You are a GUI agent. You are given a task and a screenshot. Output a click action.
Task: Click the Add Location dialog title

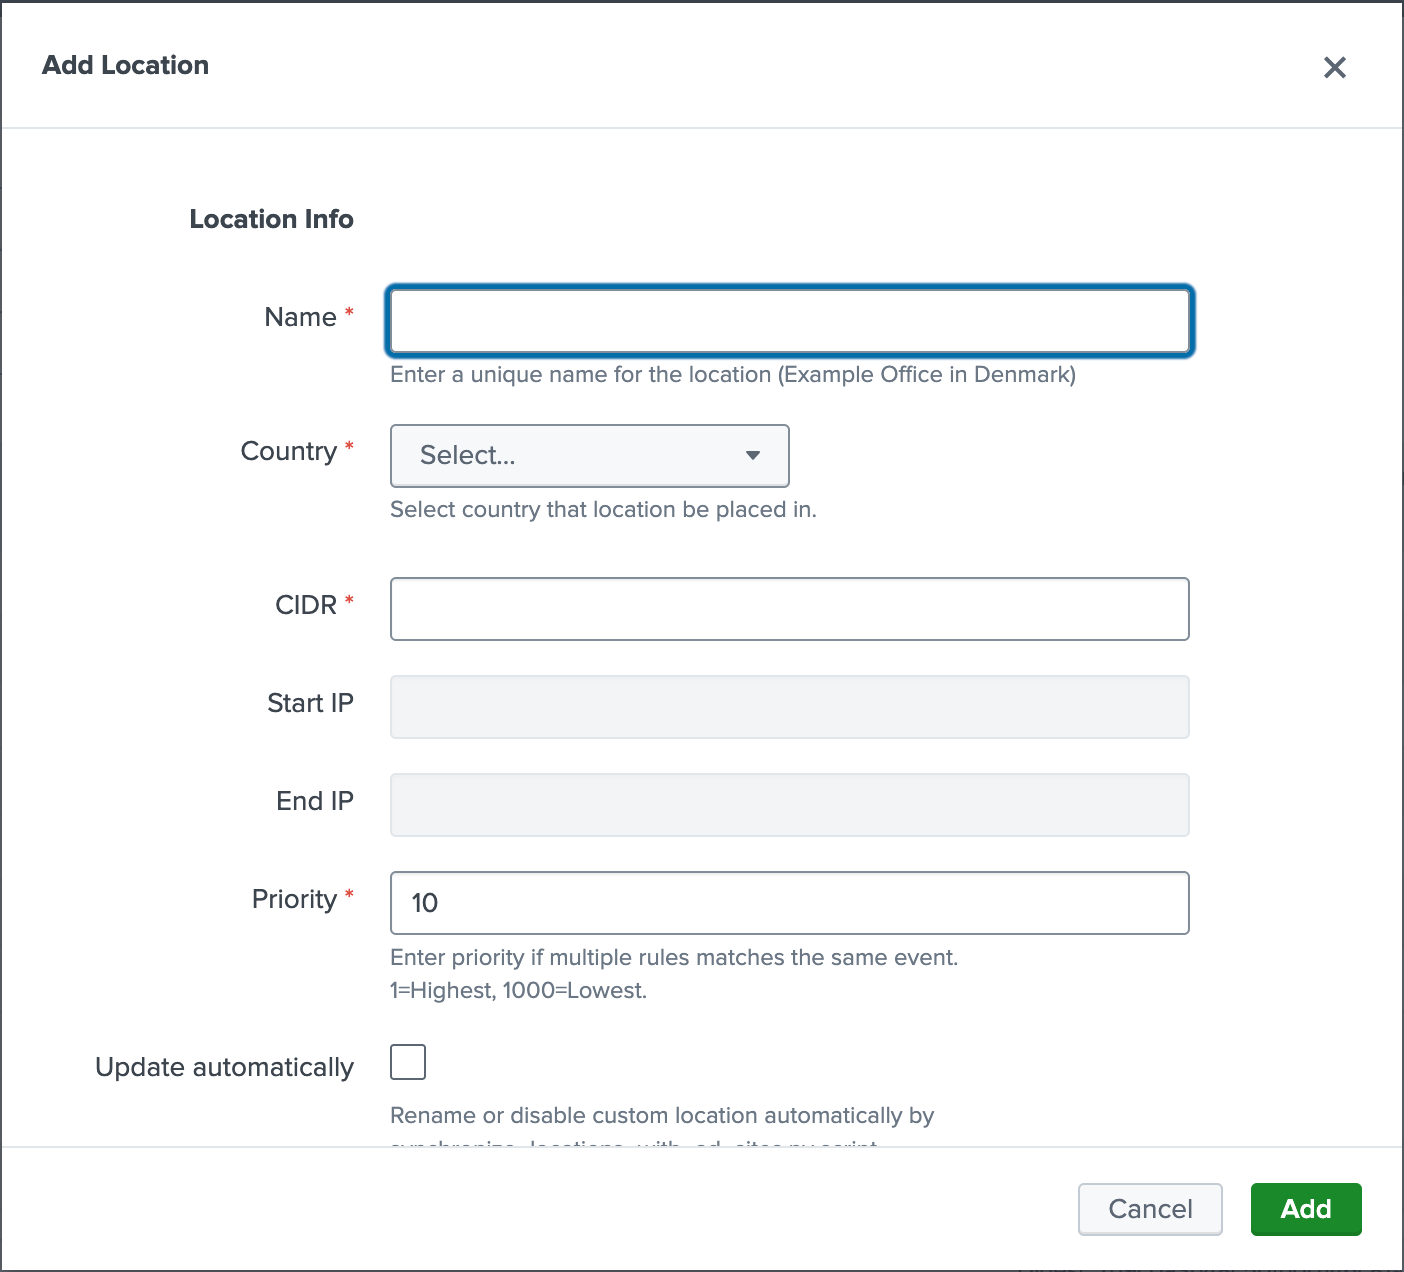pos(125,65)
